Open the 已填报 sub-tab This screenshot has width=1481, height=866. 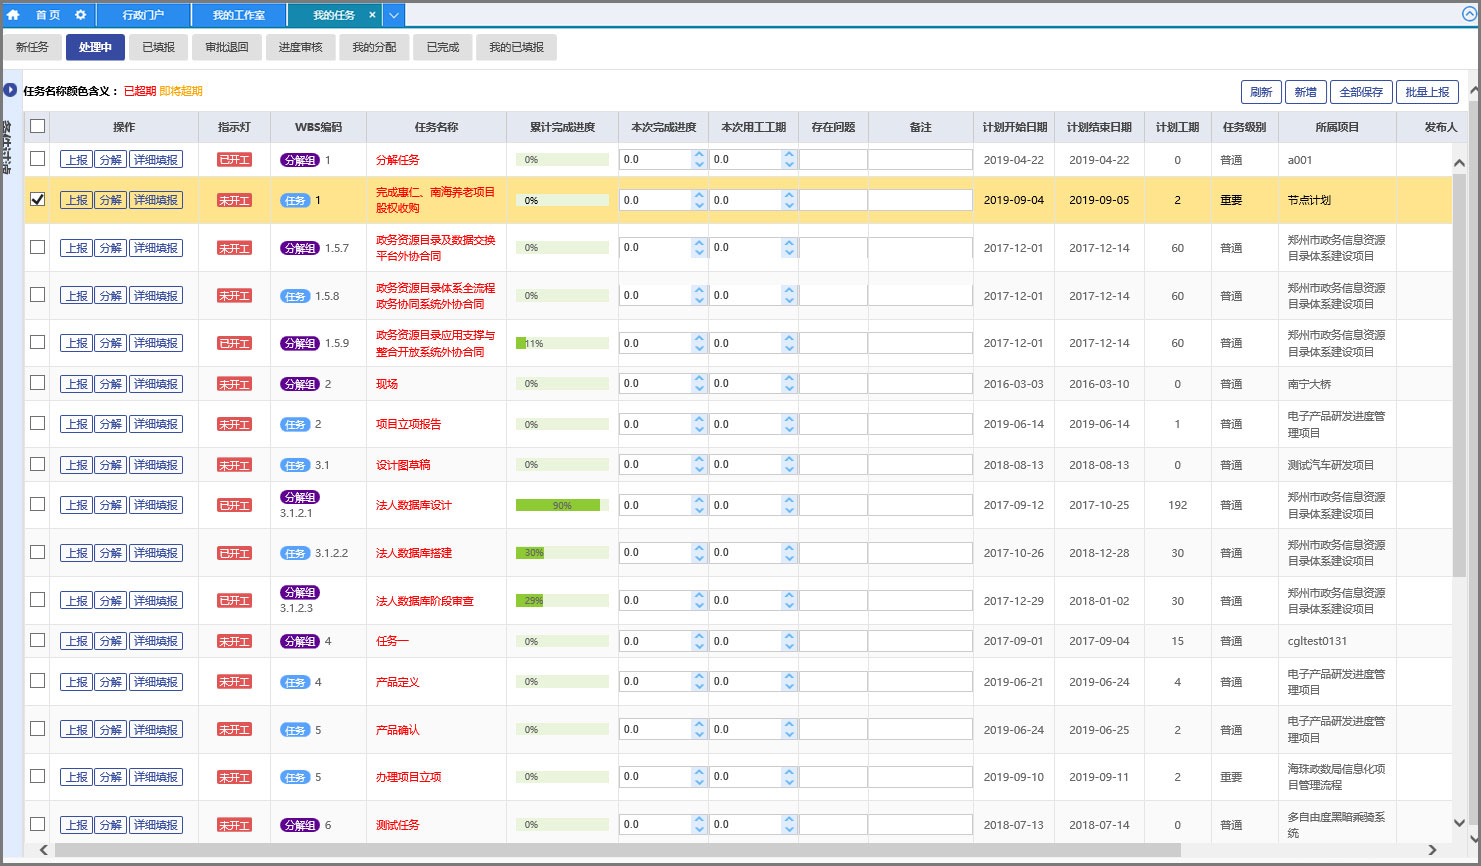(158, 47)
